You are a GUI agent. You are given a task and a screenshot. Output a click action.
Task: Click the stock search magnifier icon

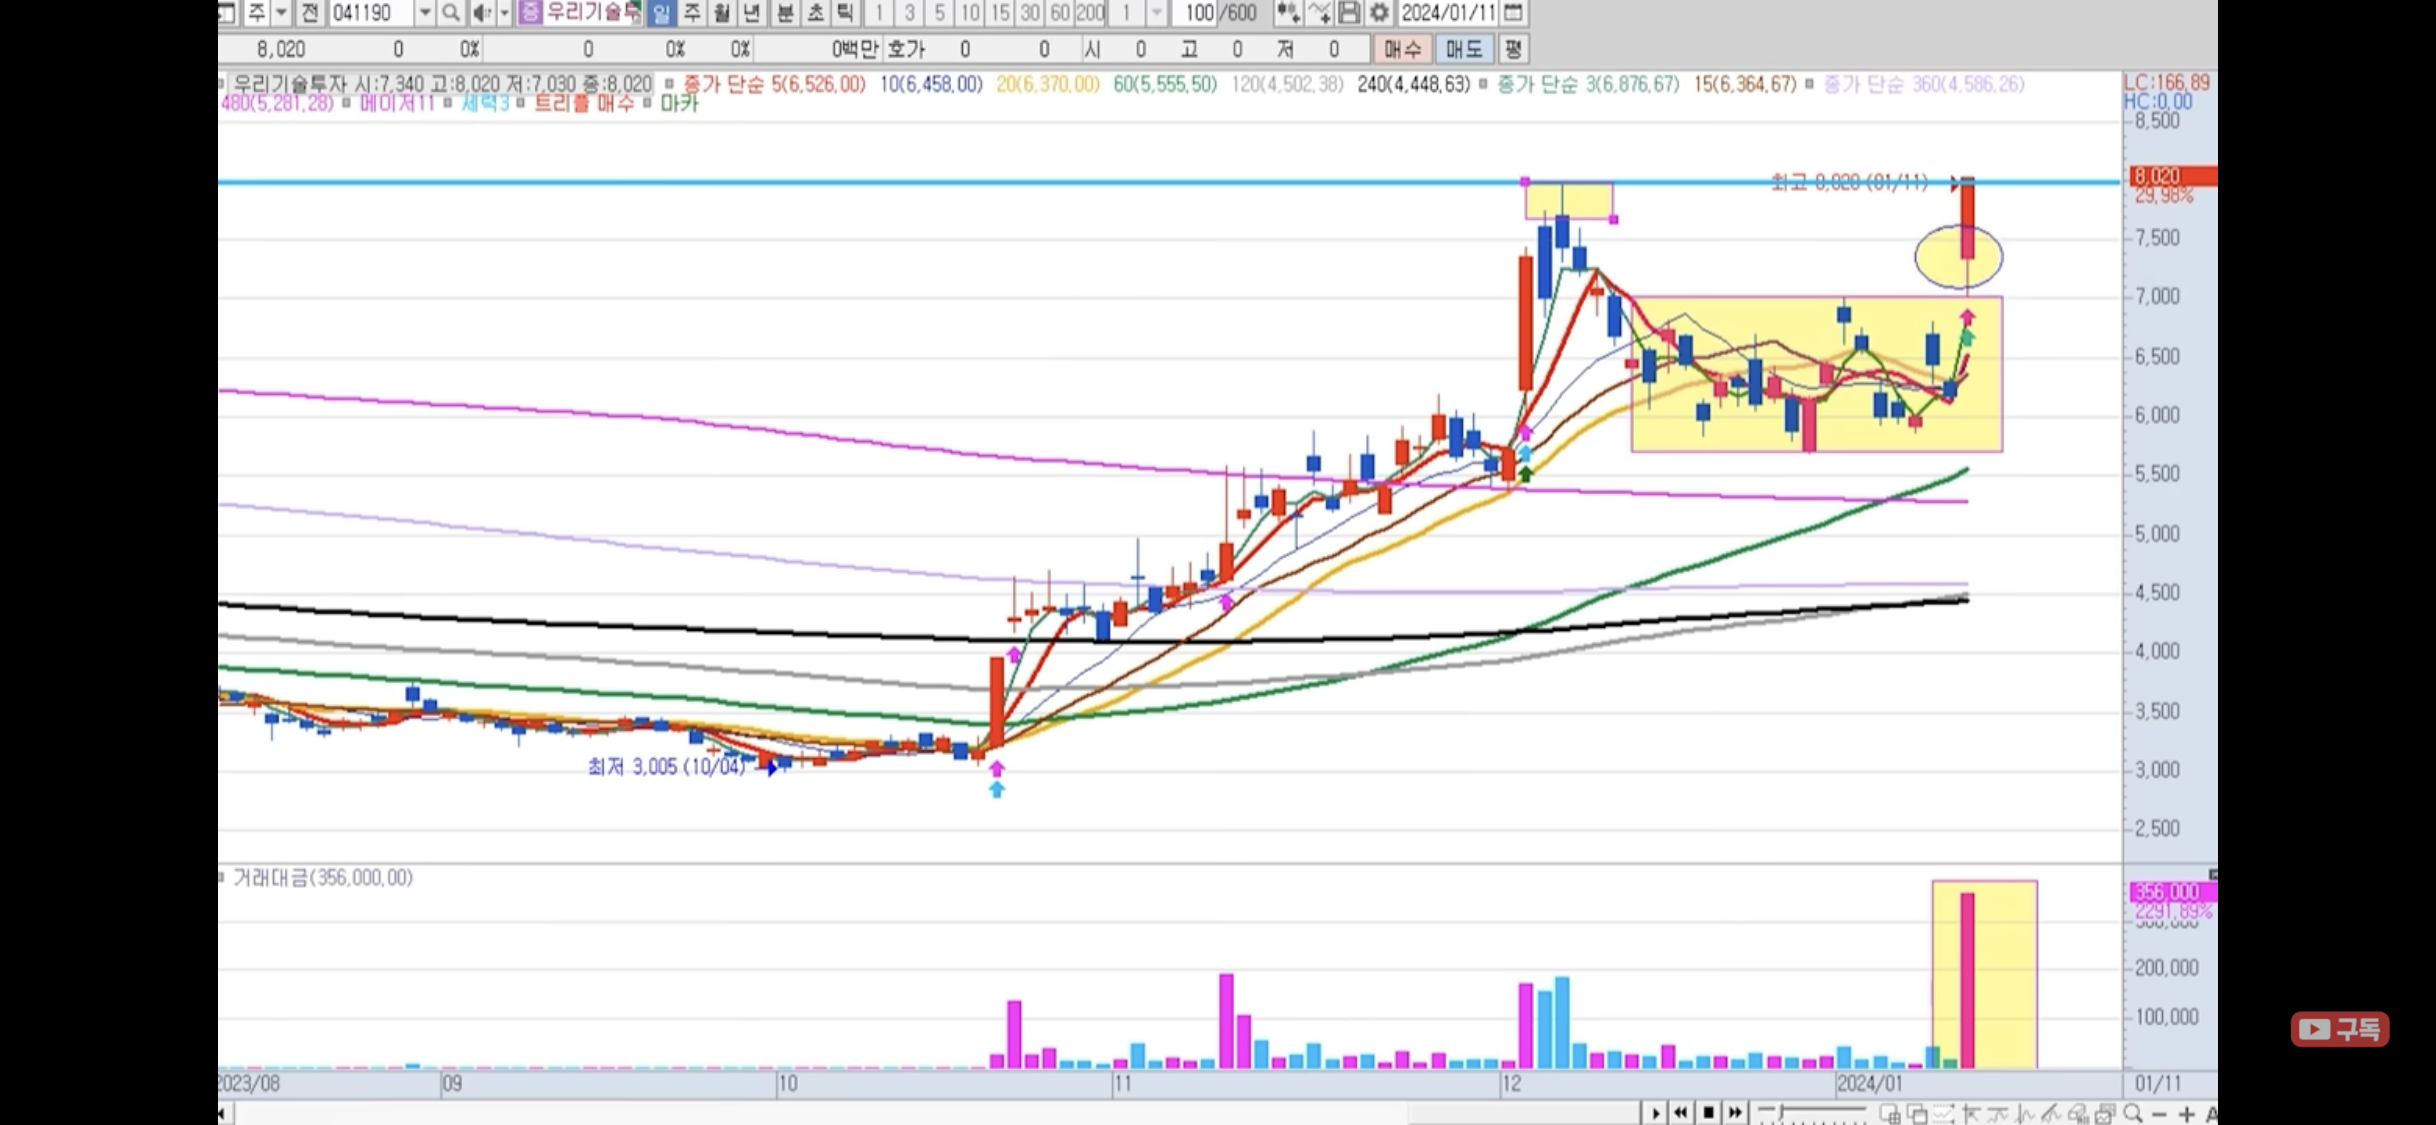point(451,13)
